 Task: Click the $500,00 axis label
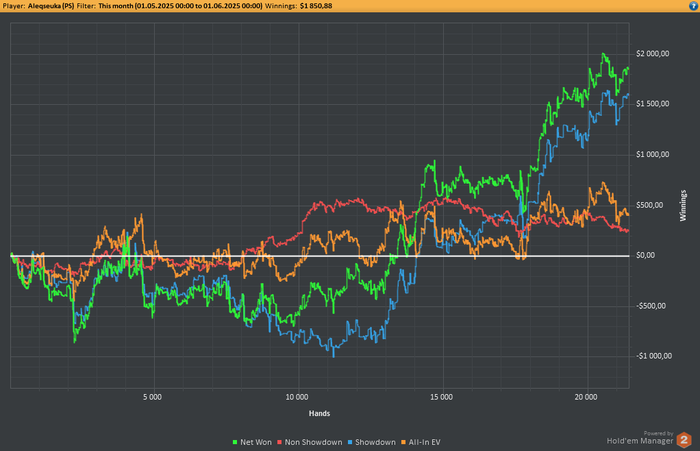pos(649,205)
